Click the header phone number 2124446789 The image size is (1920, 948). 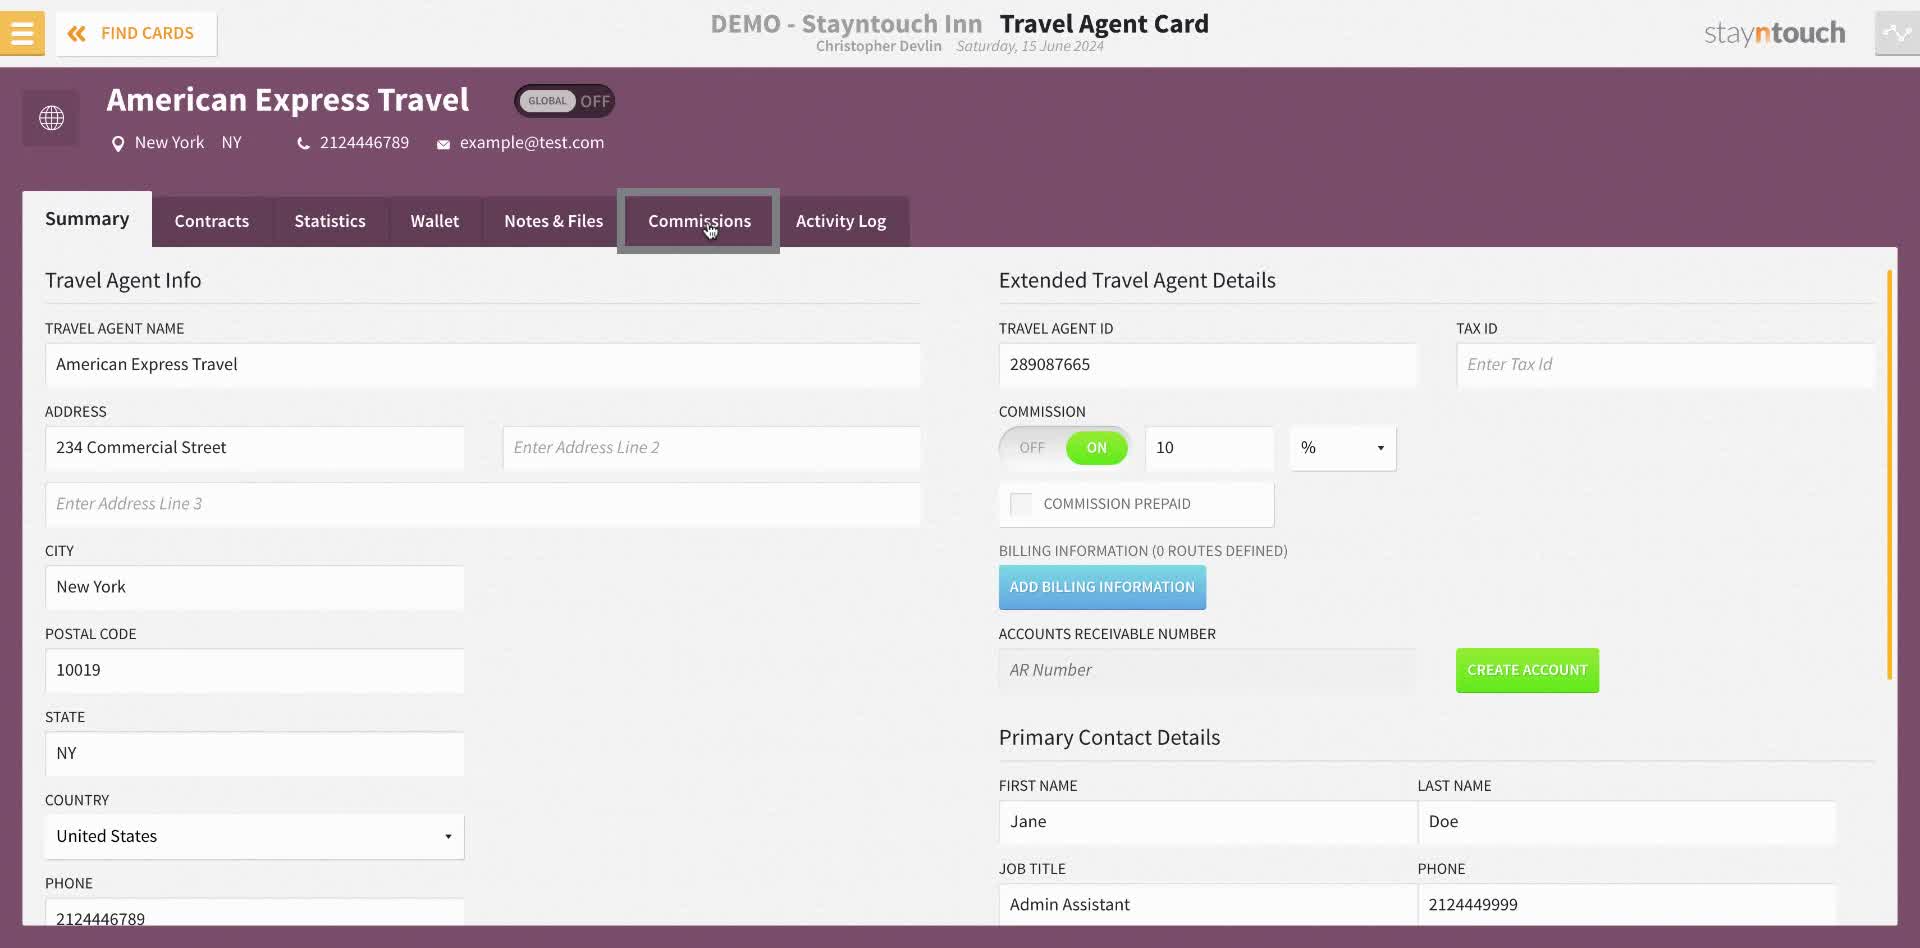point(364,143)
